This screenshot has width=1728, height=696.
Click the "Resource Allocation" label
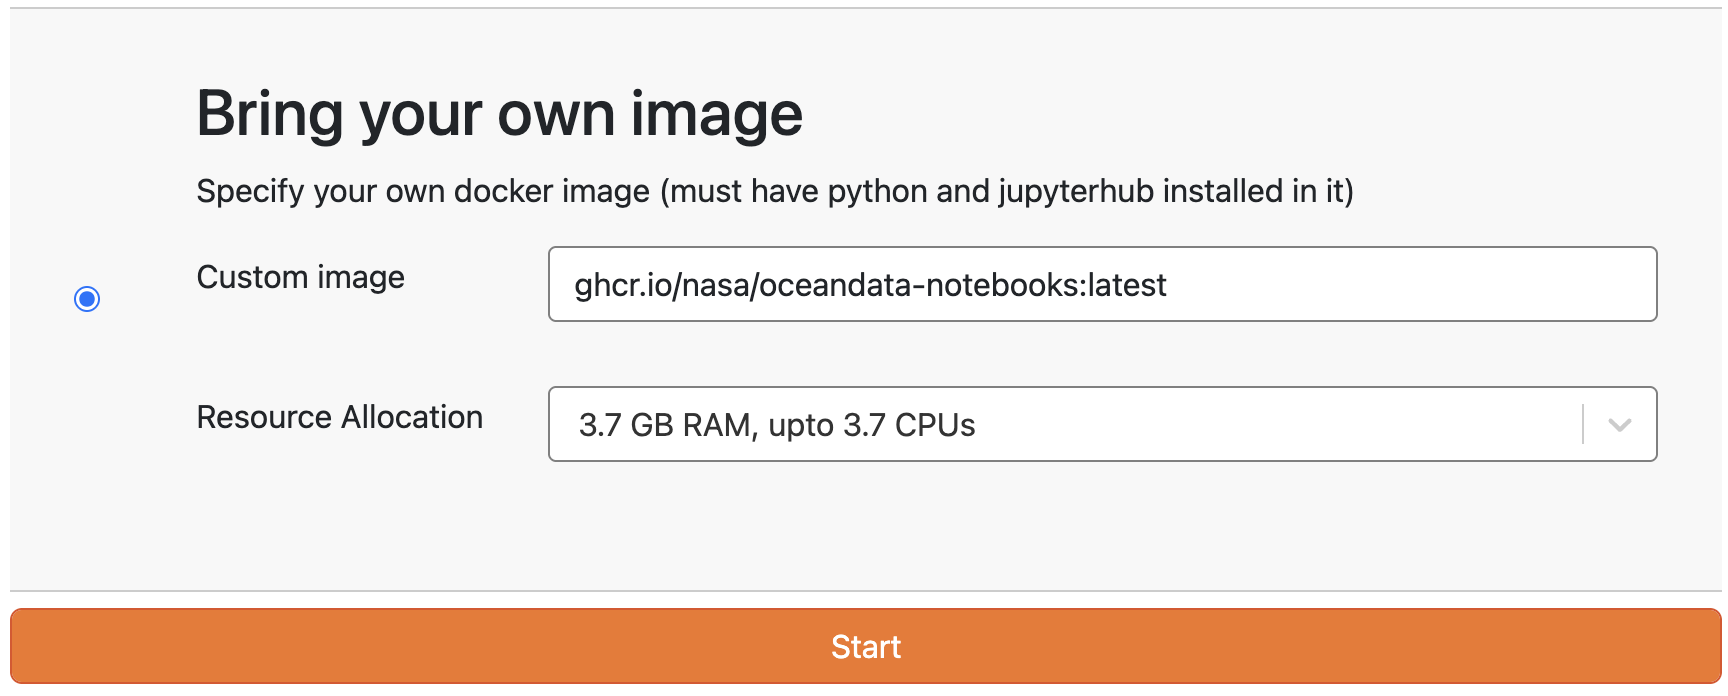point(339,417)
